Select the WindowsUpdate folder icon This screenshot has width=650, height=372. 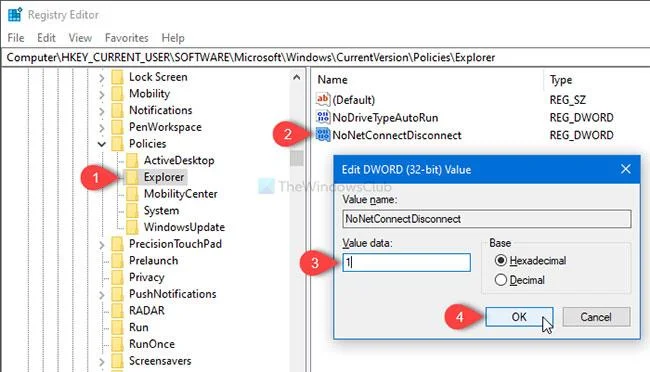pyautogui.click(x=132, y=227)
